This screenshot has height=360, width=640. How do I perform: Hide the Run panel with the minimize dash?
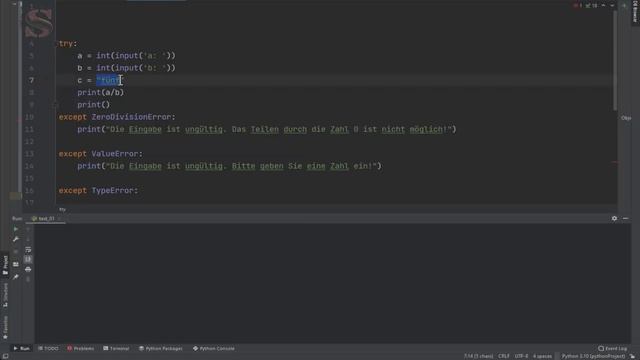coord(625,219)
